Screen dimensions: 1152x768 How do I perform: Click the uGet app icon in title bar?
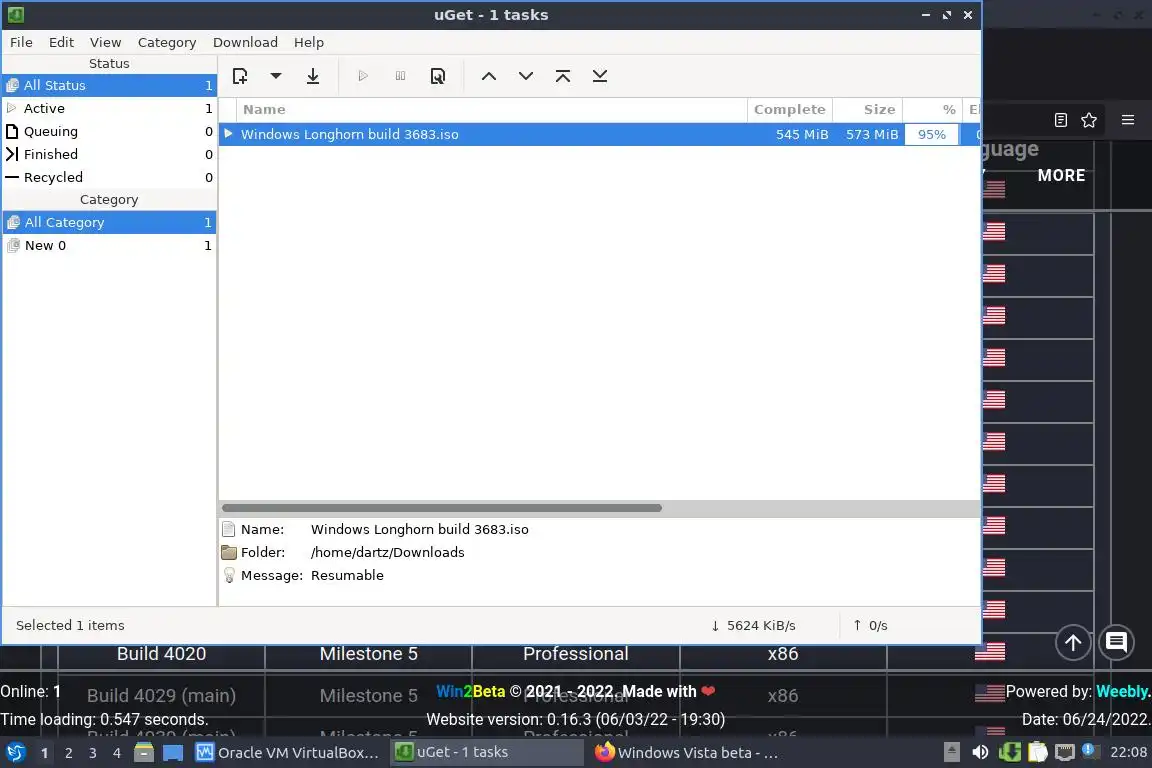click(x=16, y=15)
